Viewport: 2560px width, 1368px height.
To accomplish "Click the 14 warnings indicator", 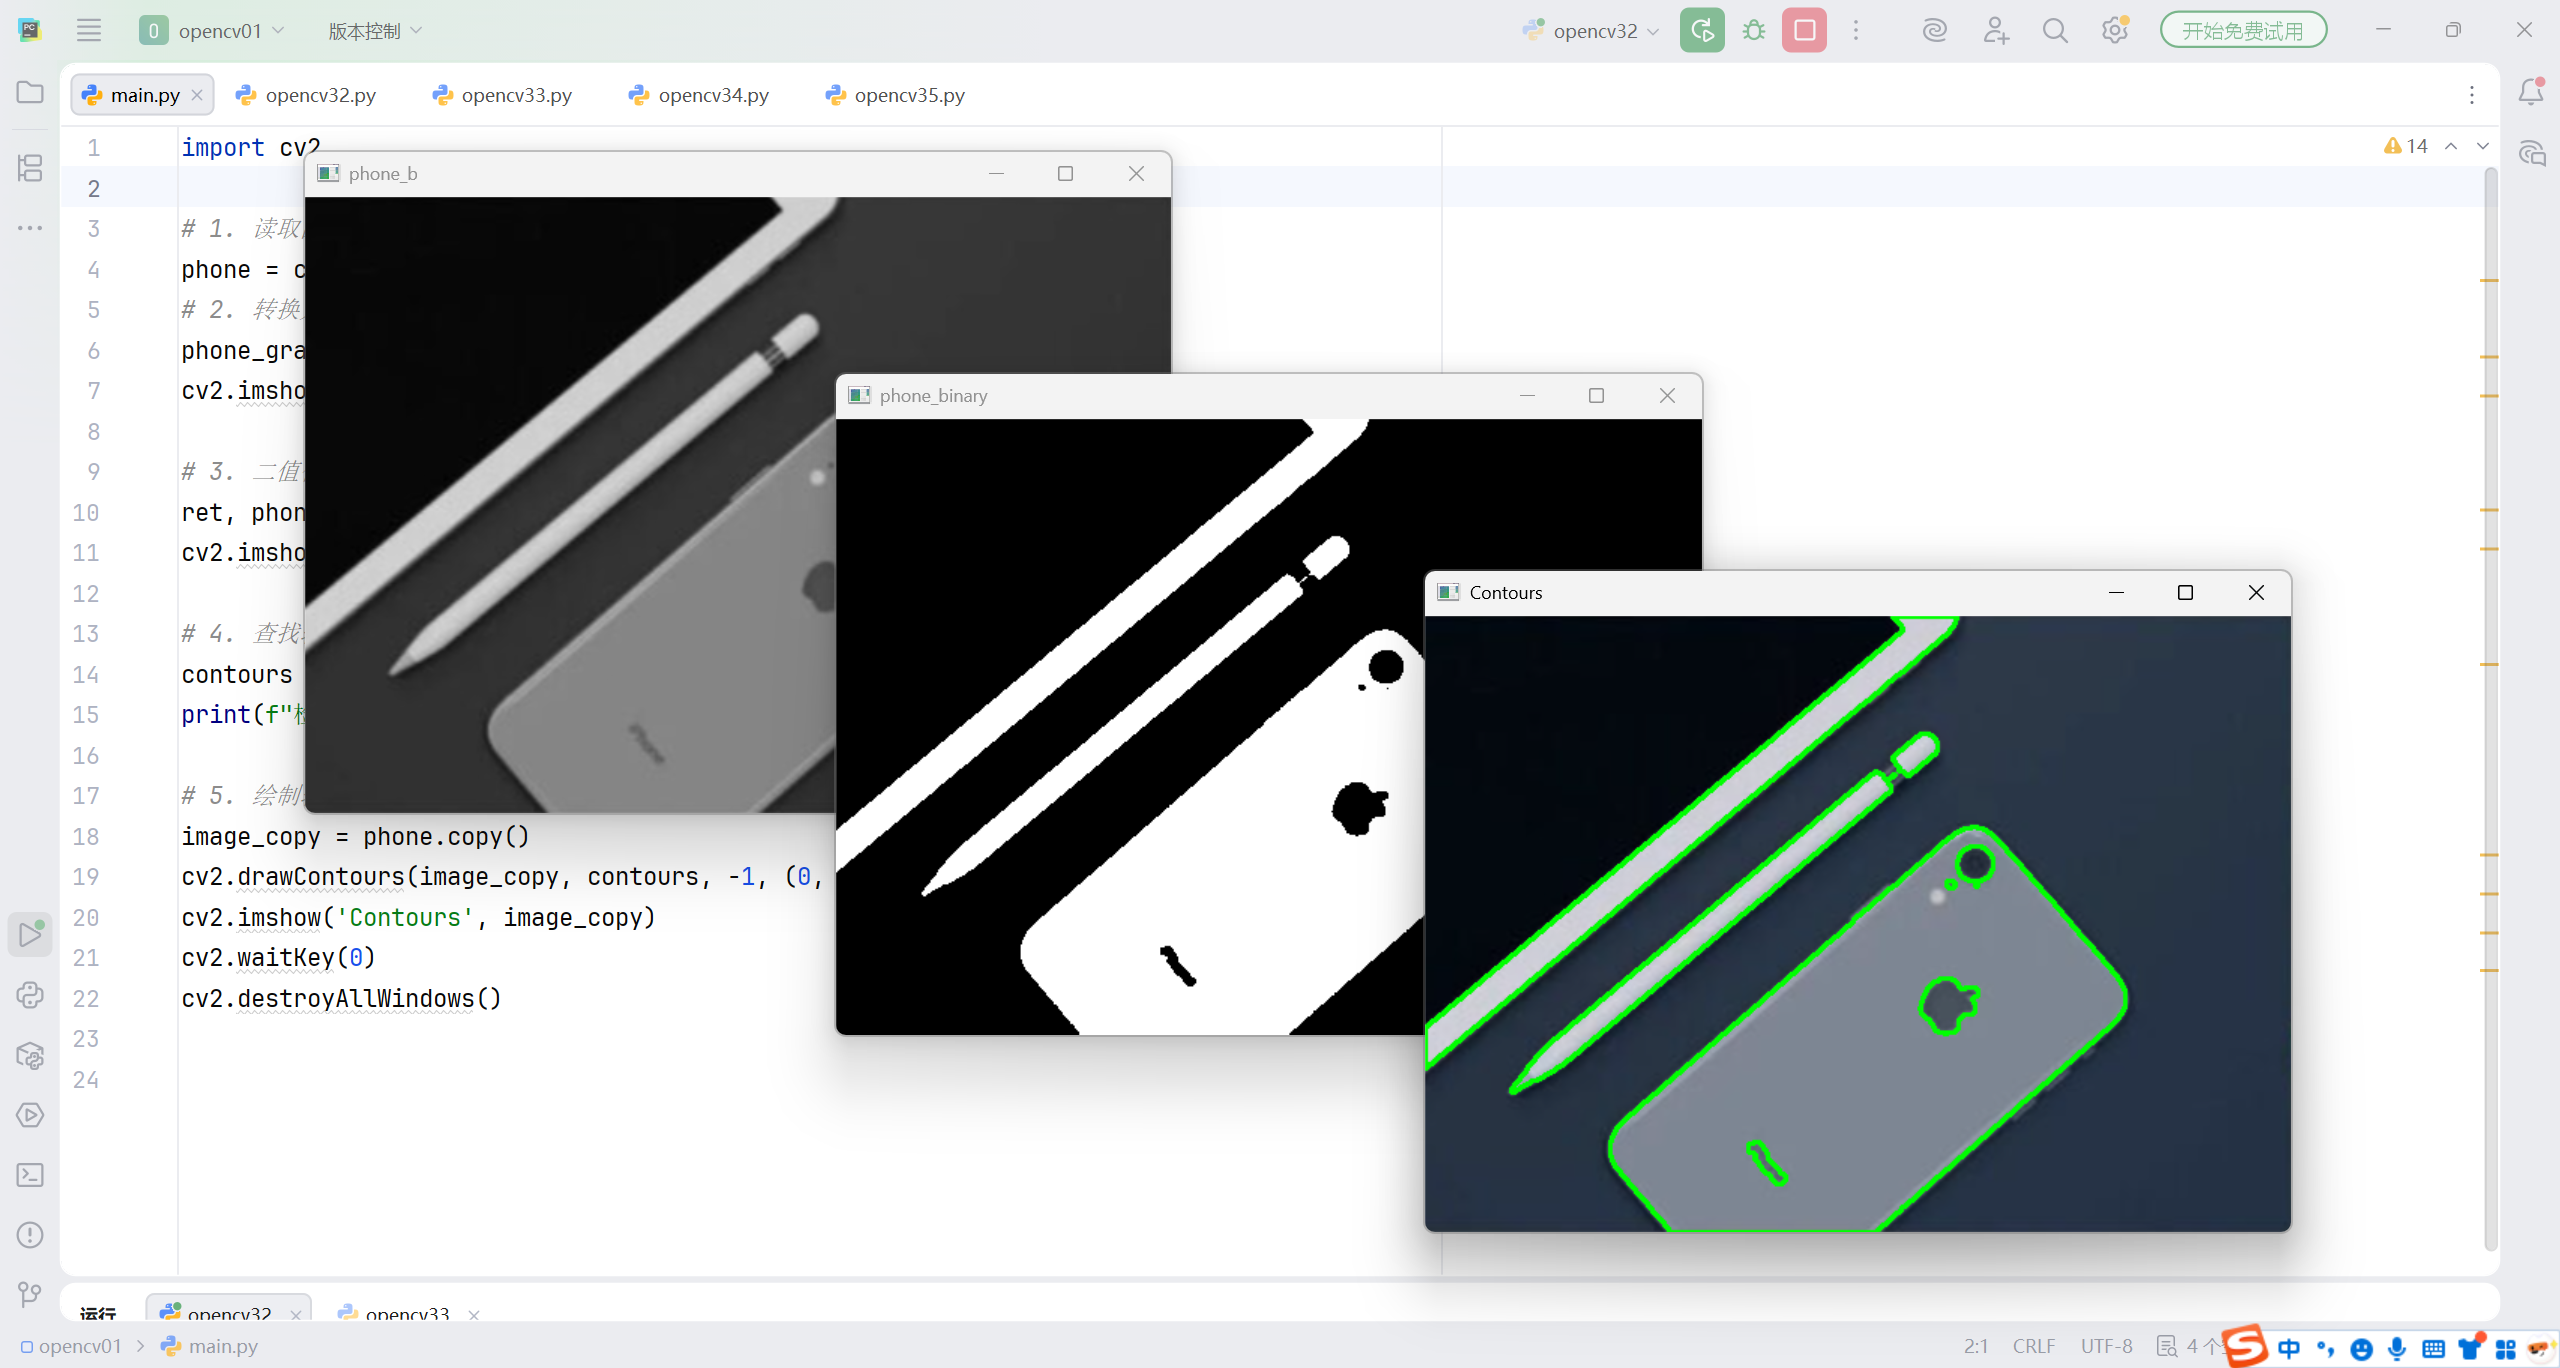I will [2406, 146].
